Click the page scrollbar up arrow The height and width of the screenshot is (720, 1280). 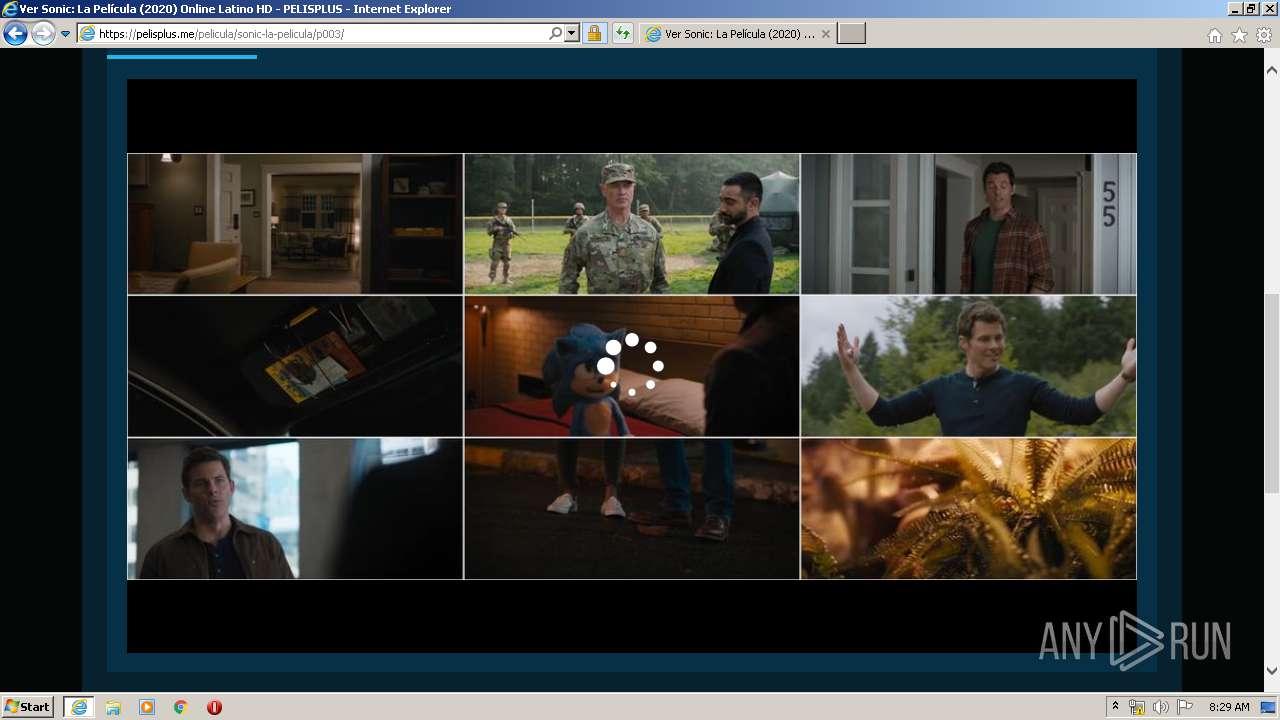coord(1272,70)
